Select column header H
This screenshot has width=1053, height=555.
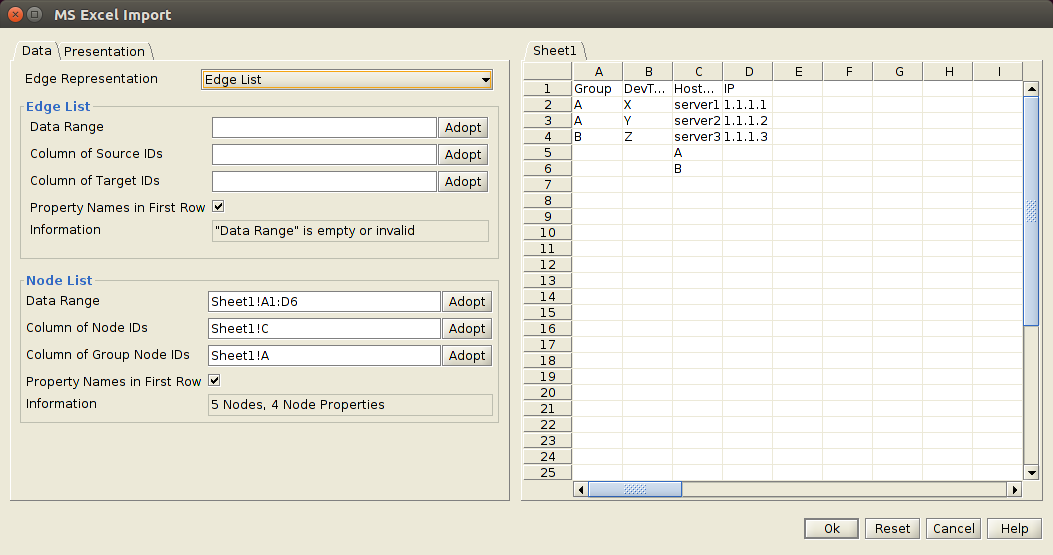coord(948,72)
